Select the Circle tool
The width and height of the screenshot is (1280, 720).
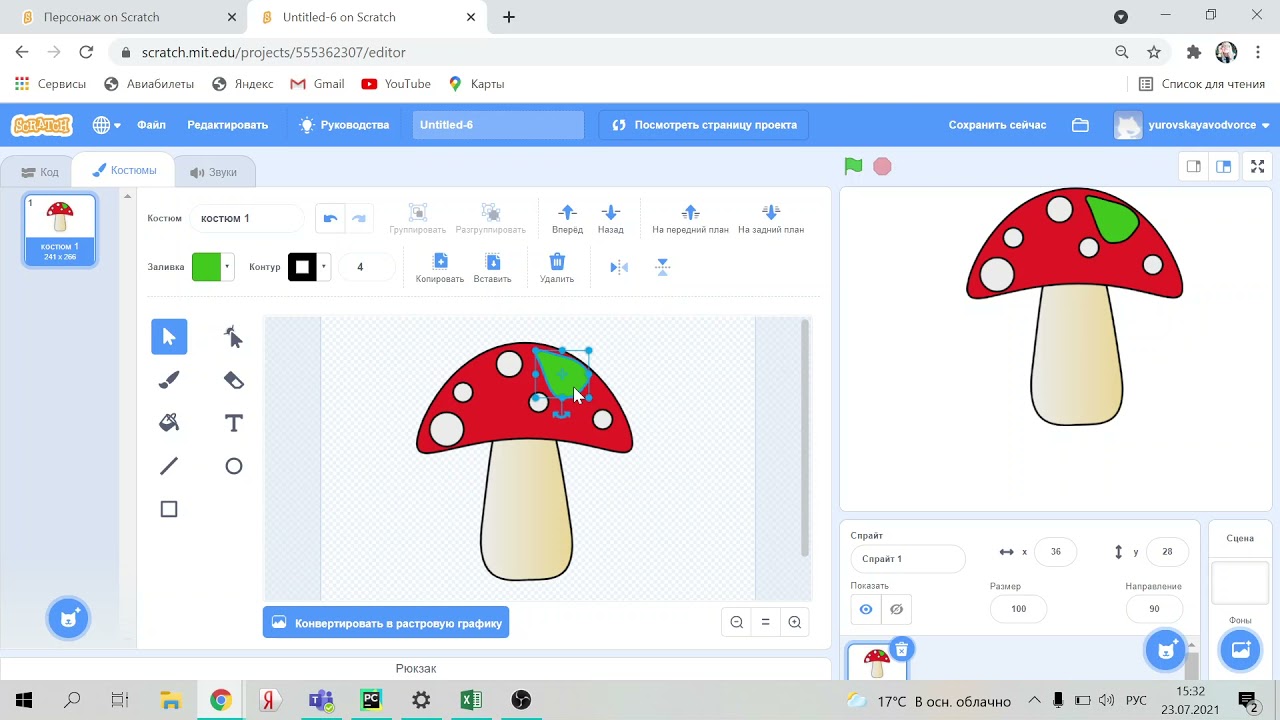(x=233, y=466)
